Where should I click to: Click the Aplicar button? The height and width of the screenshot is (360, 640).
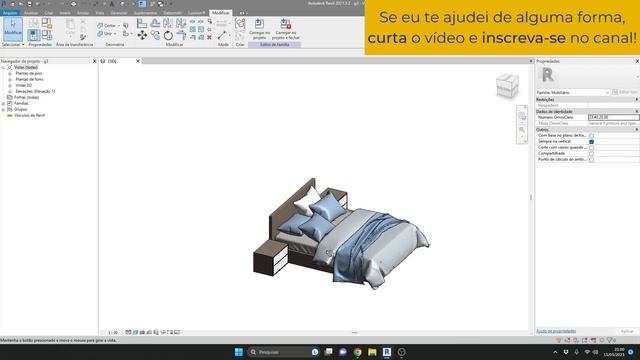pos(627,331)
